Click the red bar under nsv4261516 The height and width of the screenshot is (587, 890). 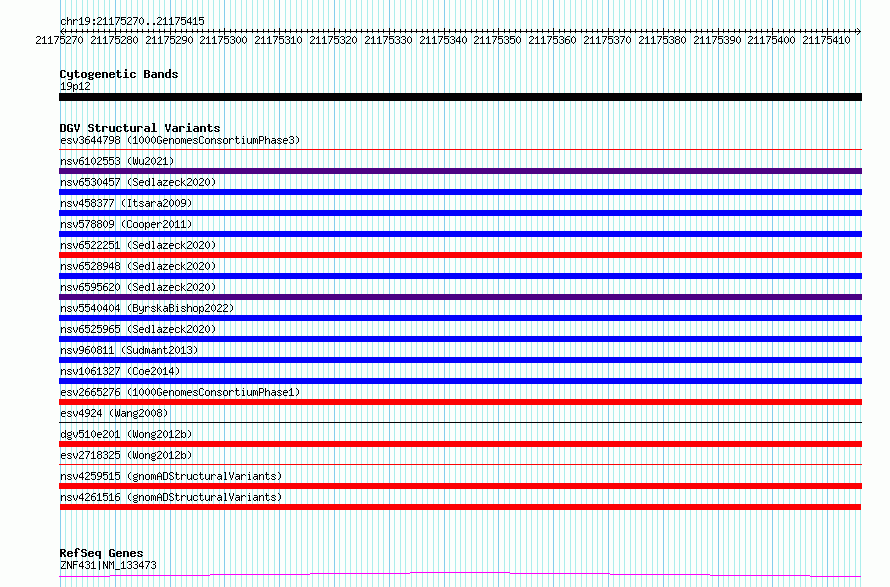[x=460, y=507]
